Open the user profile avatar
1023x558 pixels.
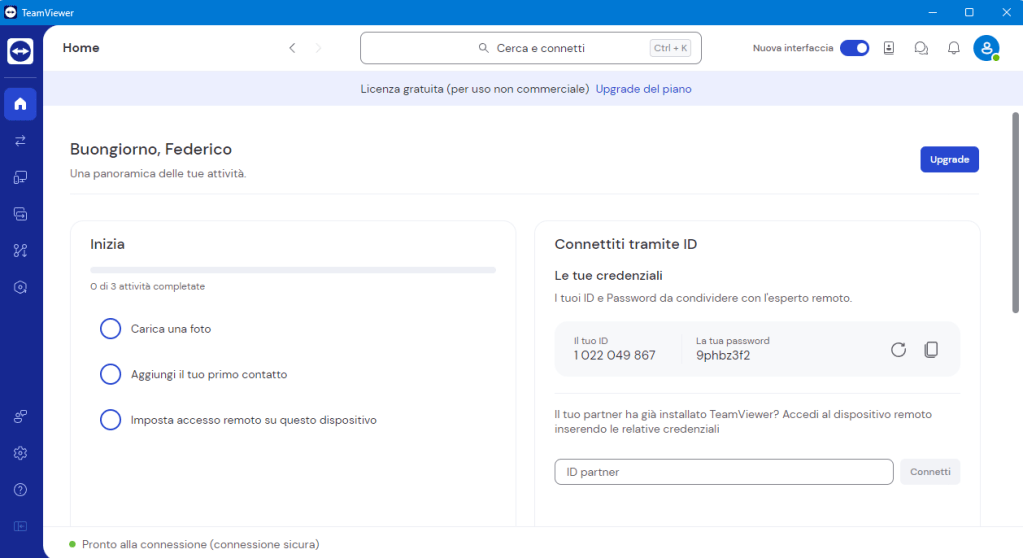(986, 48)
